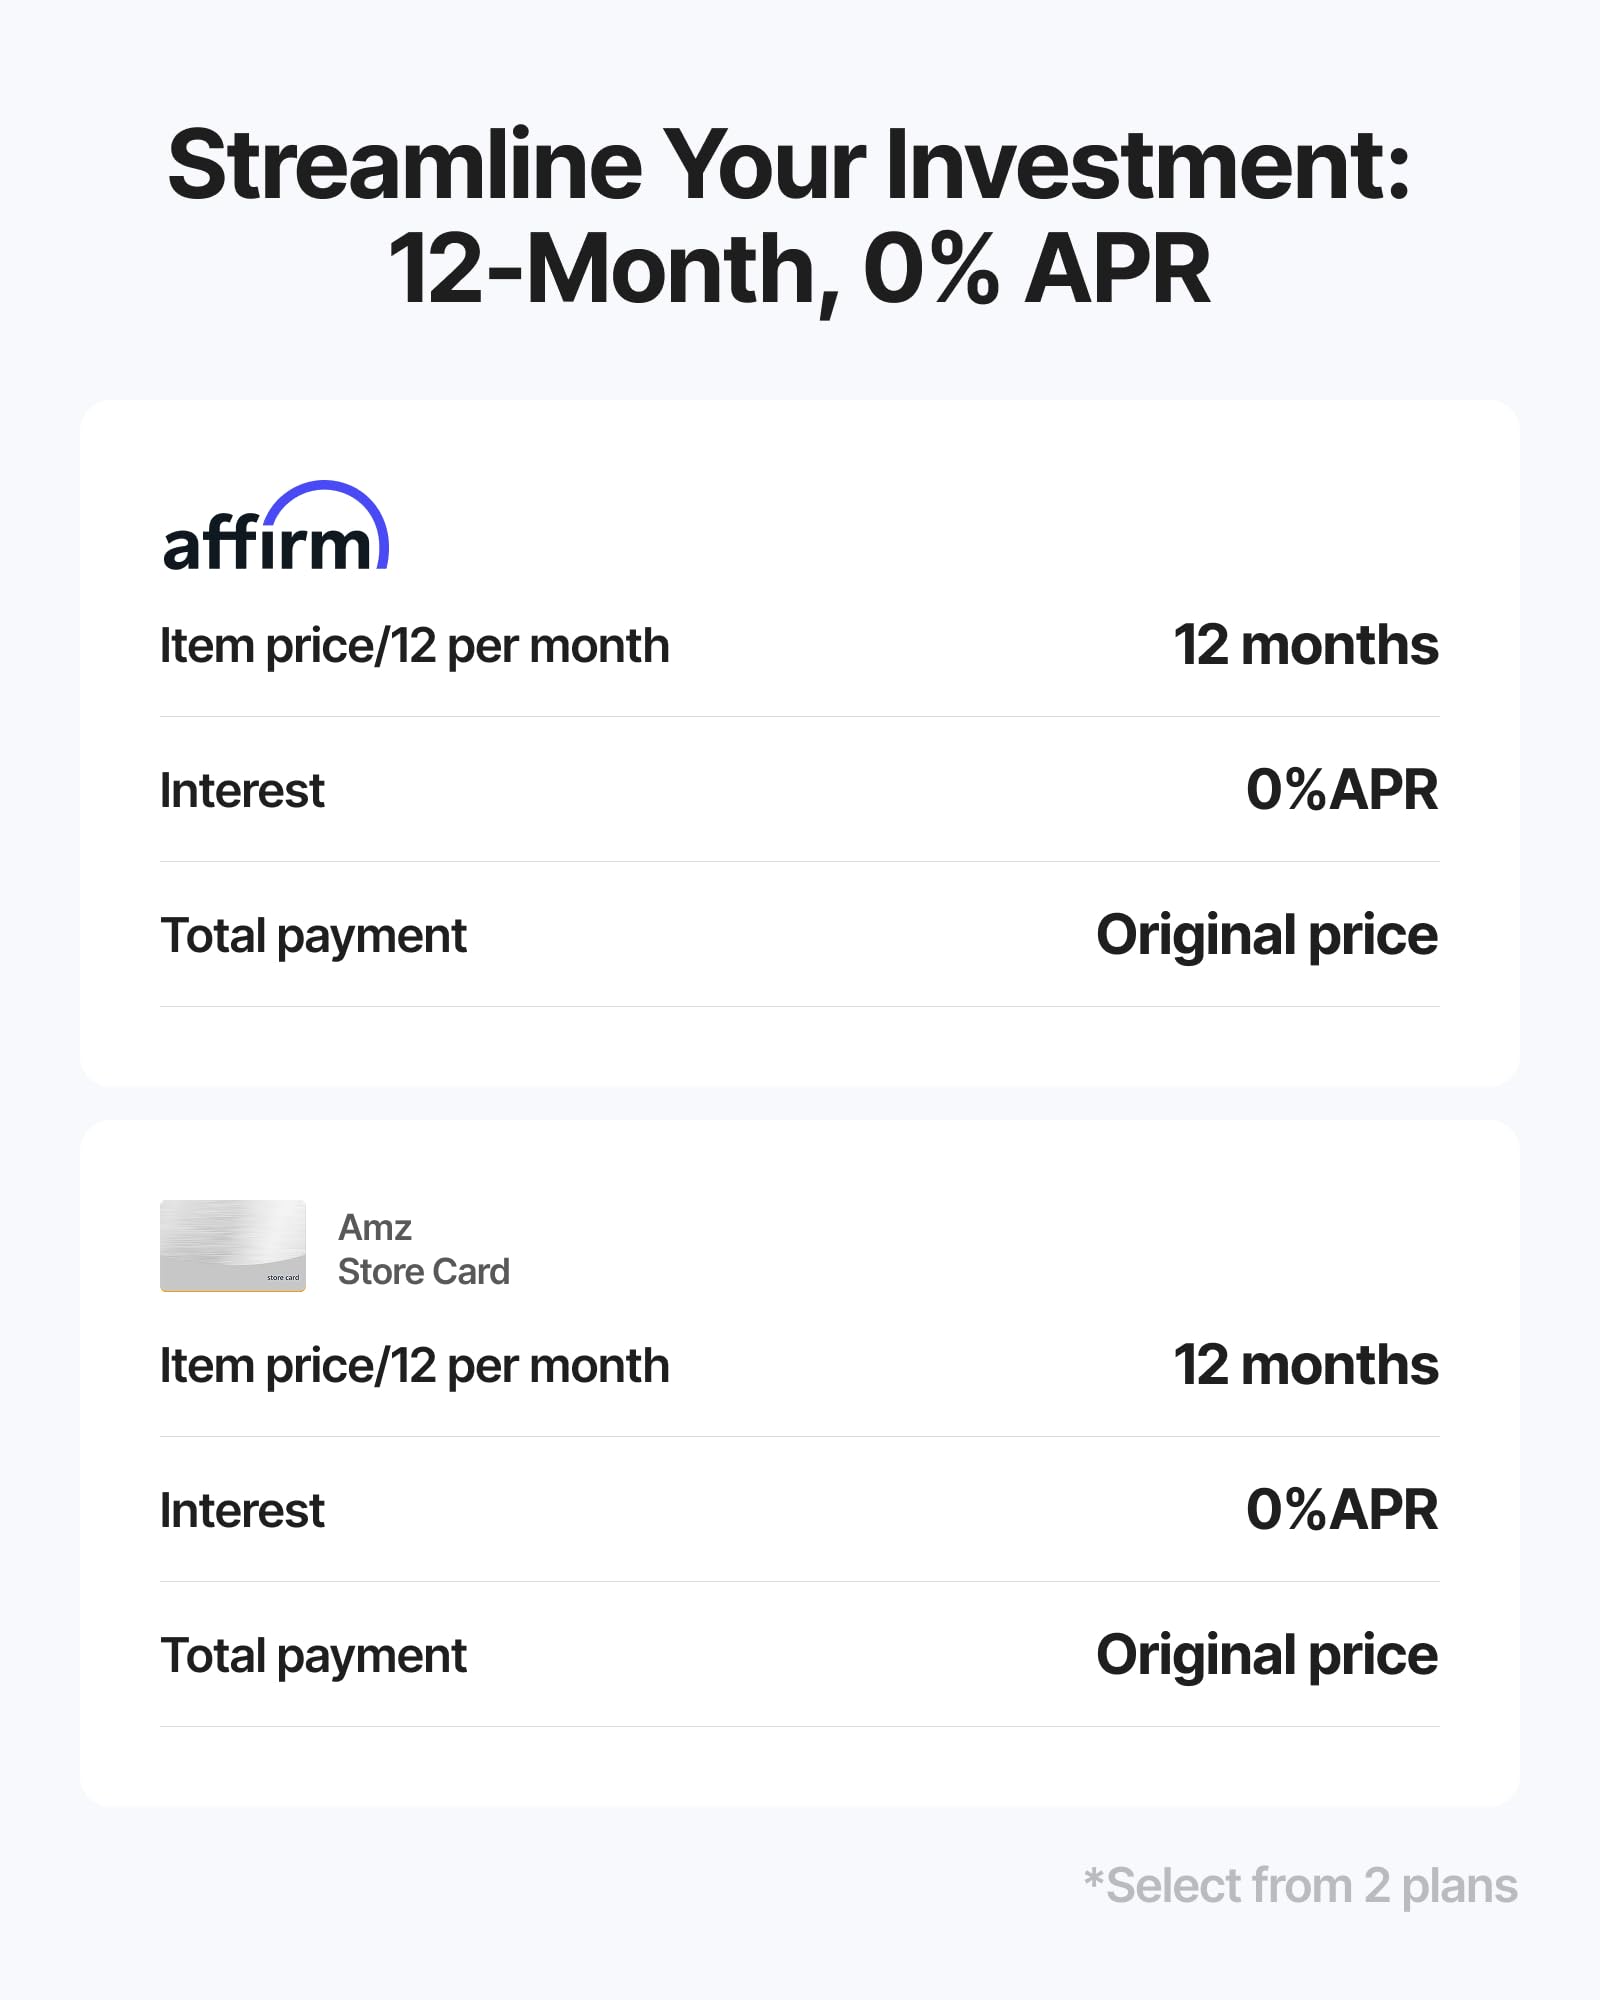Click the Store Card text beside card
The image size is (1600, 2000).
point(424,1272)
